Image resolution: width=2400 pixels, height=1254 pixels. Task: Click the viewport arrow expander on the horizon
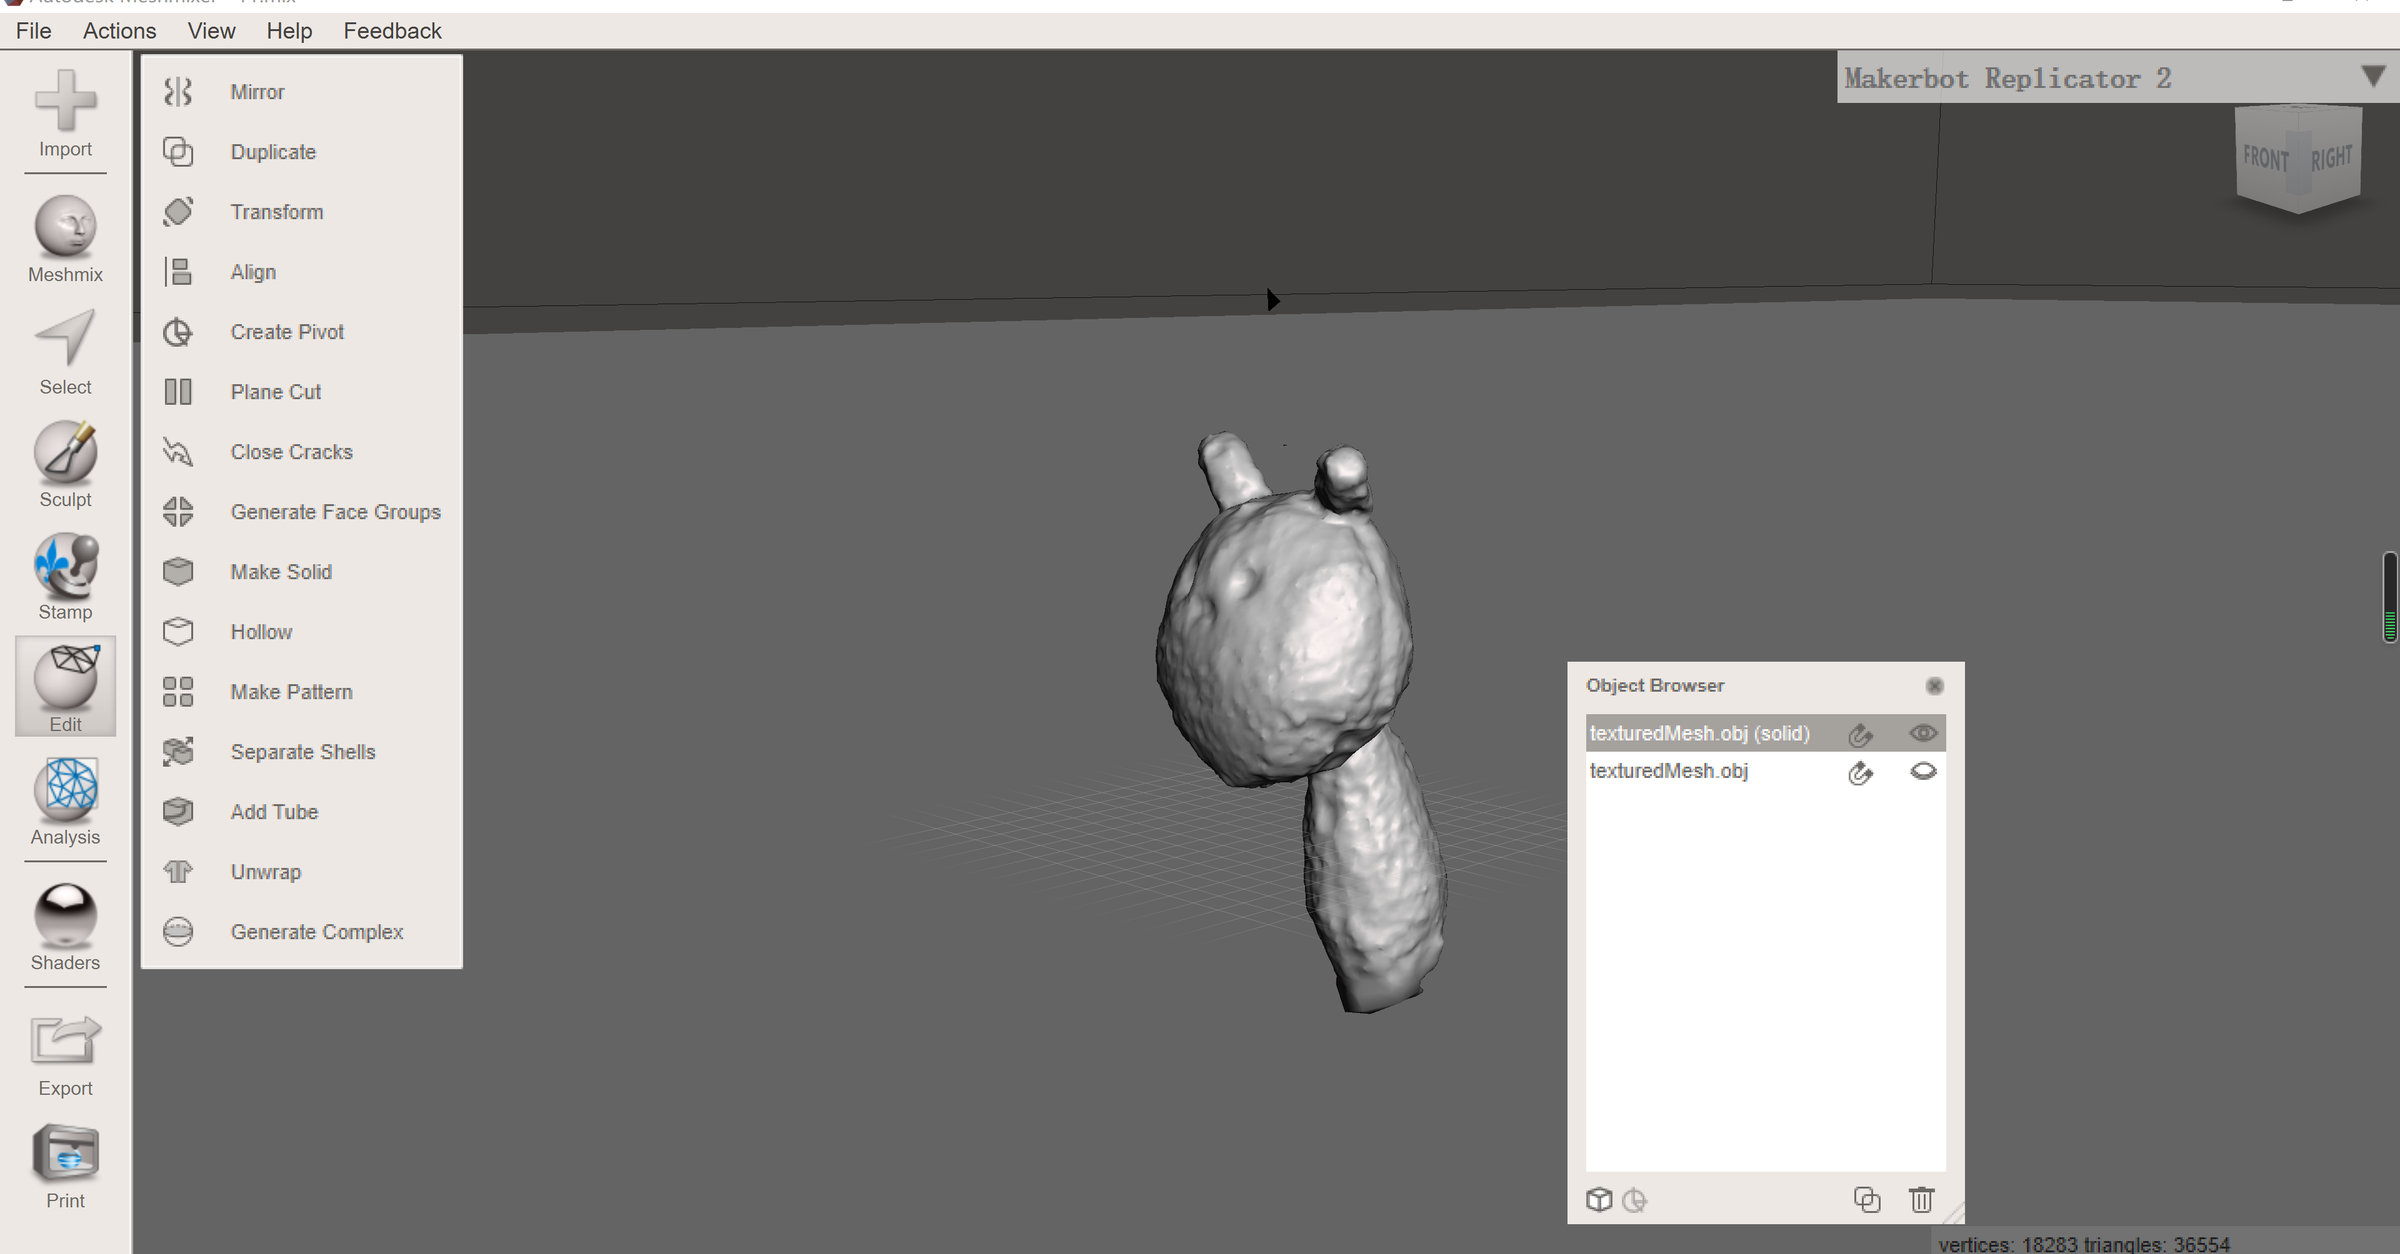[1272, 300]
